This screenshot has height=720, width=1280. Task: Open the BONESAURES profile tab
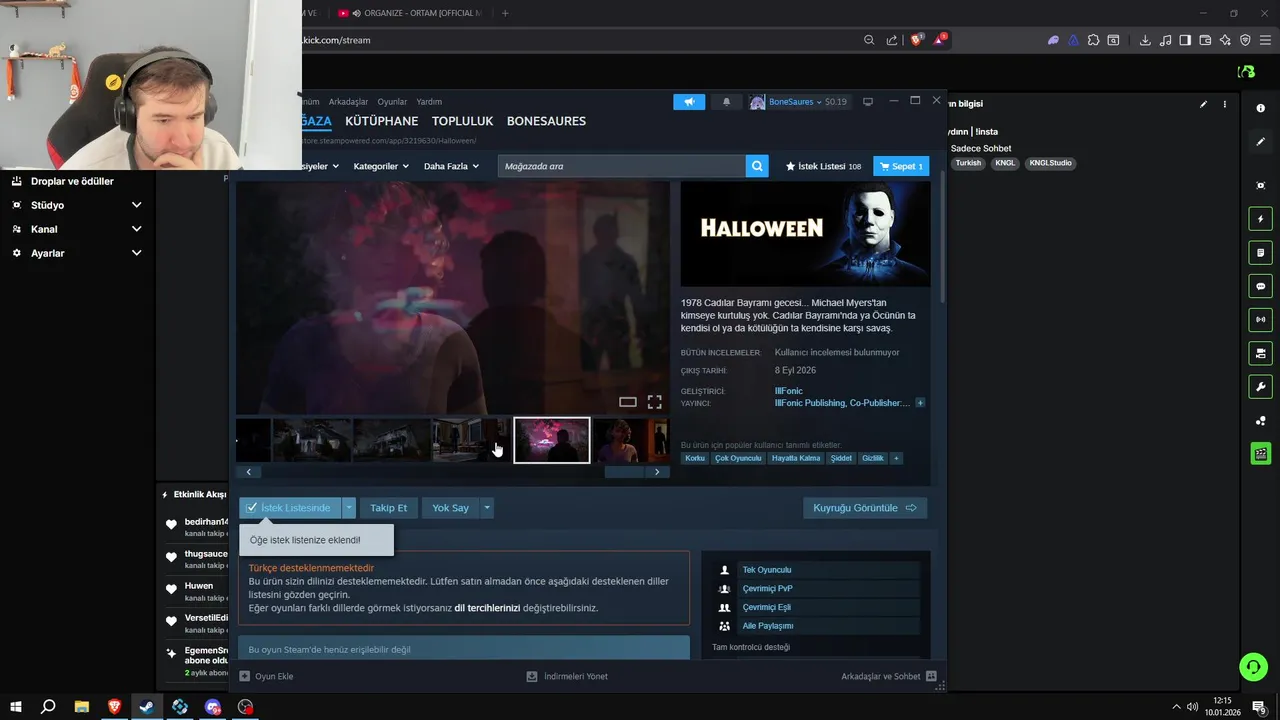coord(546,121)
